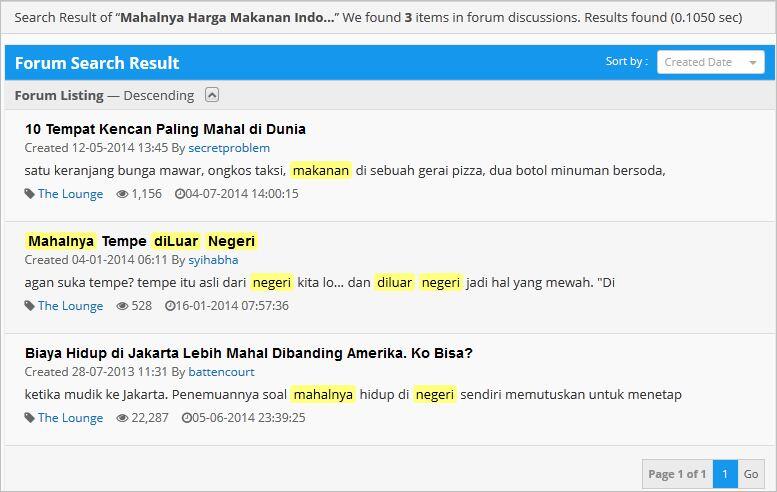Click tag icon in the 10 Tempat Kencan row
This screenshot has width=777, height=492.
(30, 194)
